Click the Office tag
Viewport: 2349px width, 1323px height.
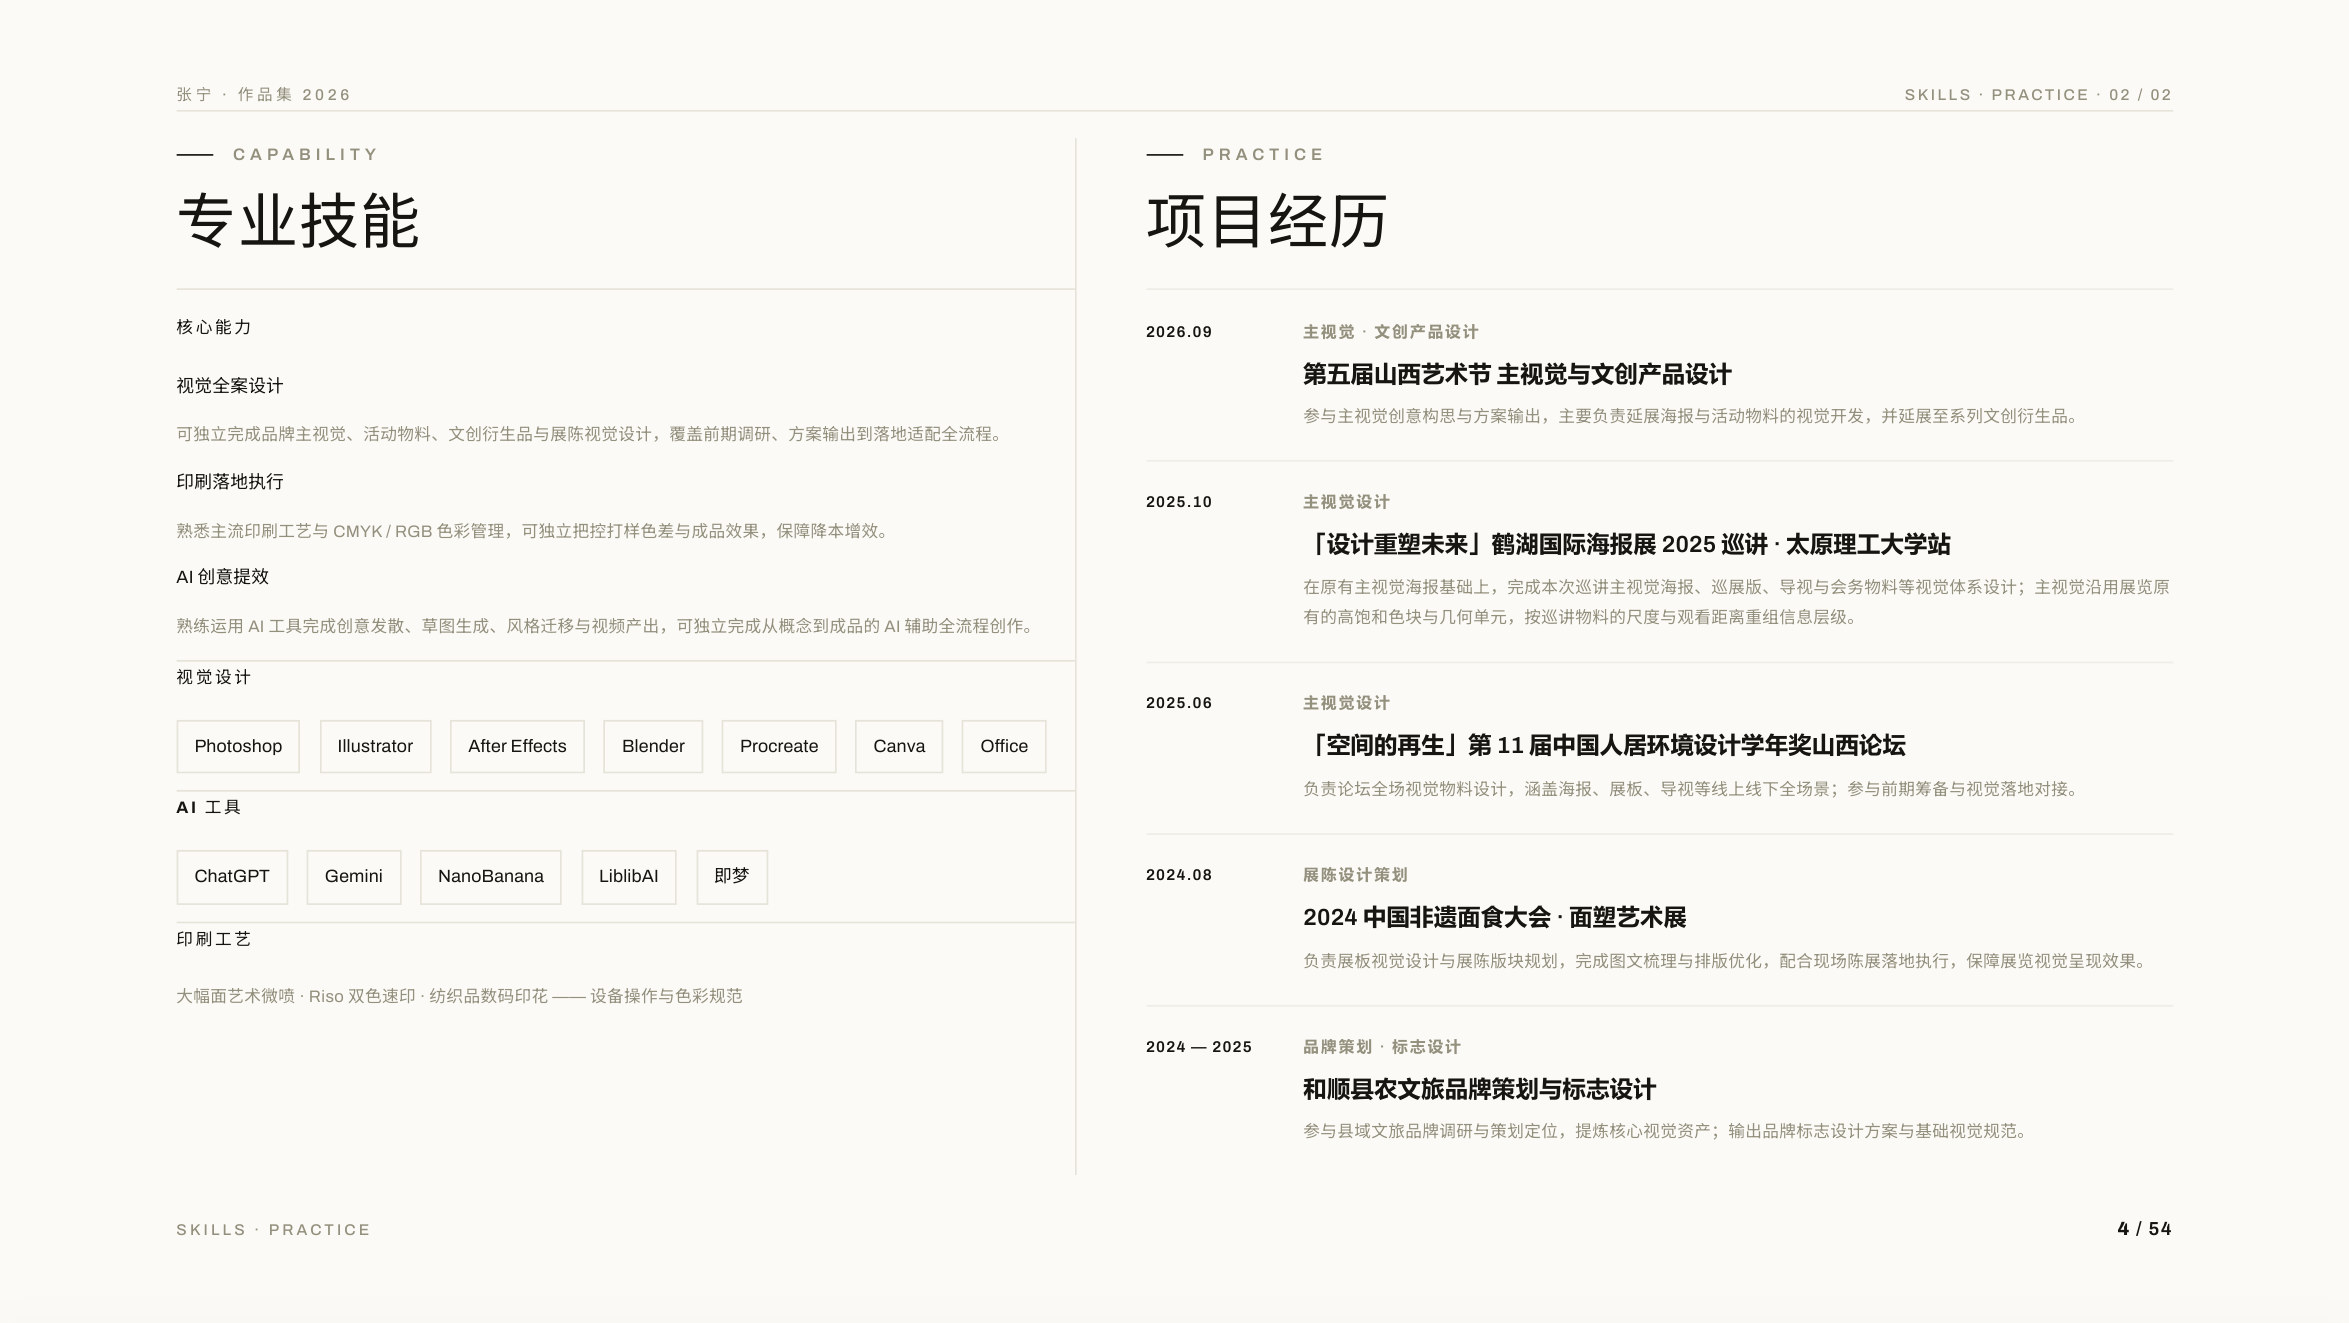pos(1004,746)
